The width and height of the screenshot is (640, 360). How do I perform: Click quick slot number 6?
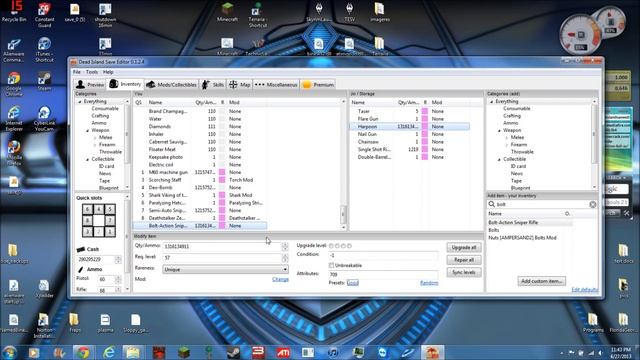coord(87,209)
